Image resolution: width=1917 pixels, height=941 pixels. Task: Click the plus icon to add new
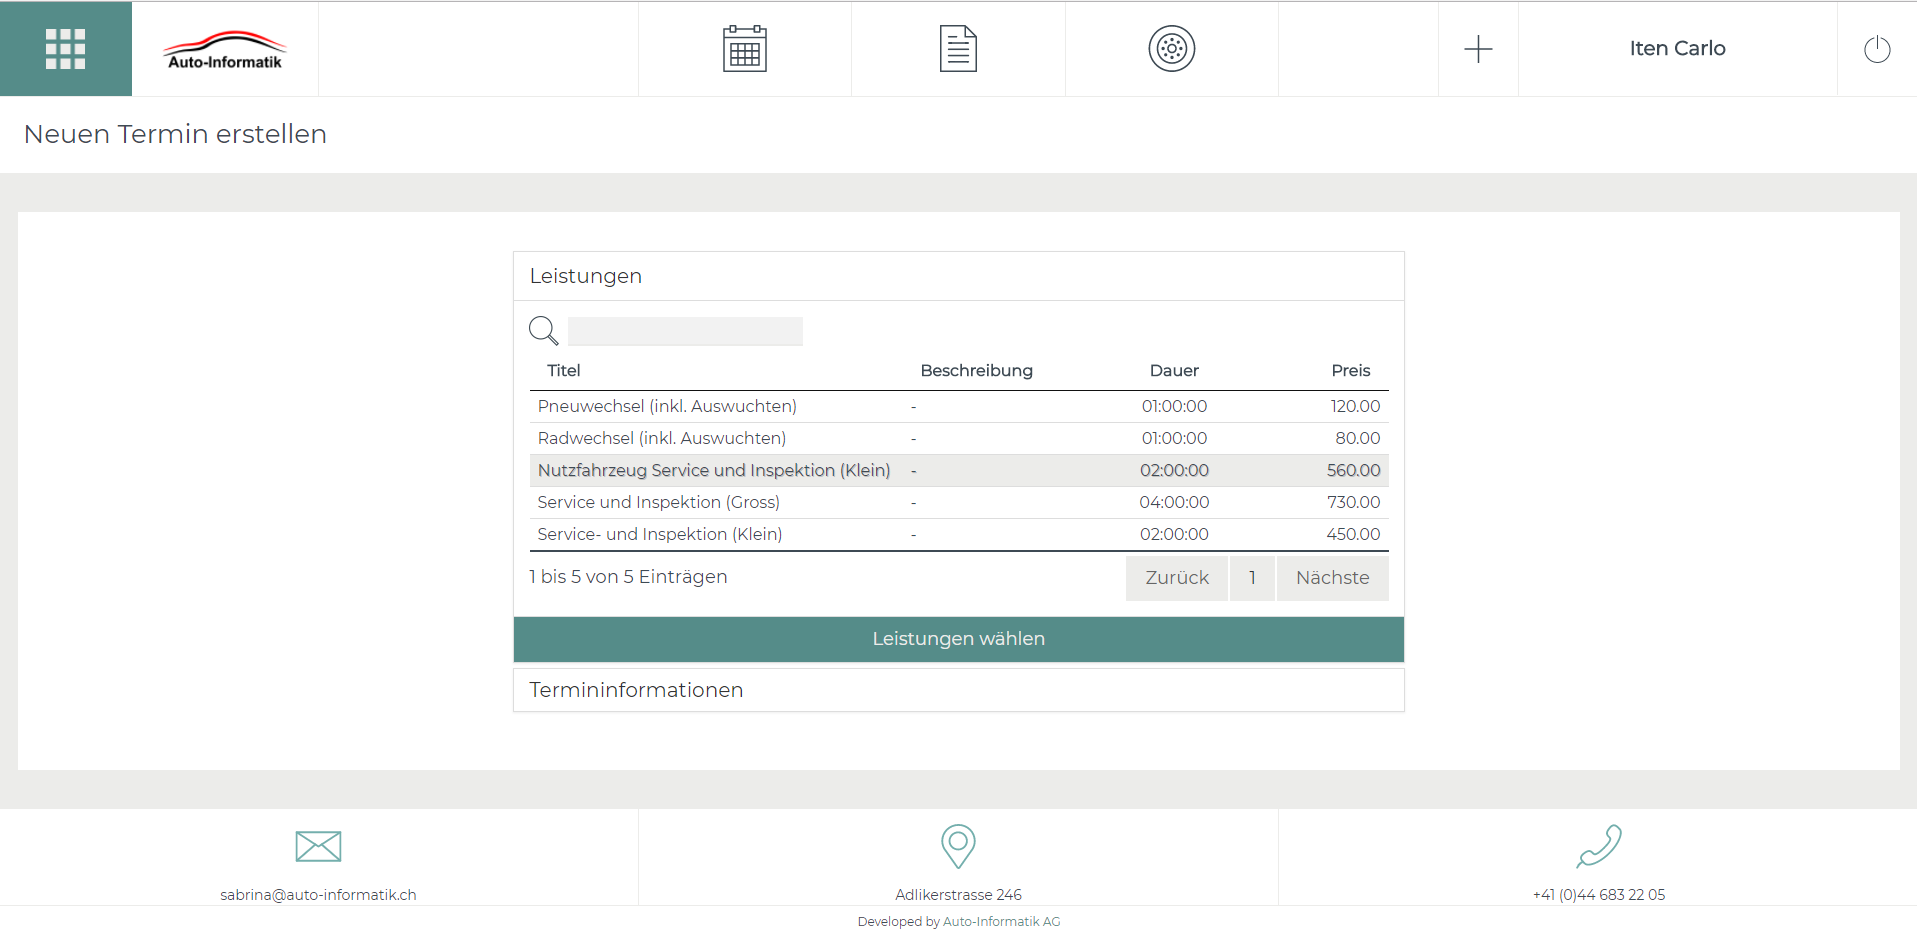coord(1478,49)
